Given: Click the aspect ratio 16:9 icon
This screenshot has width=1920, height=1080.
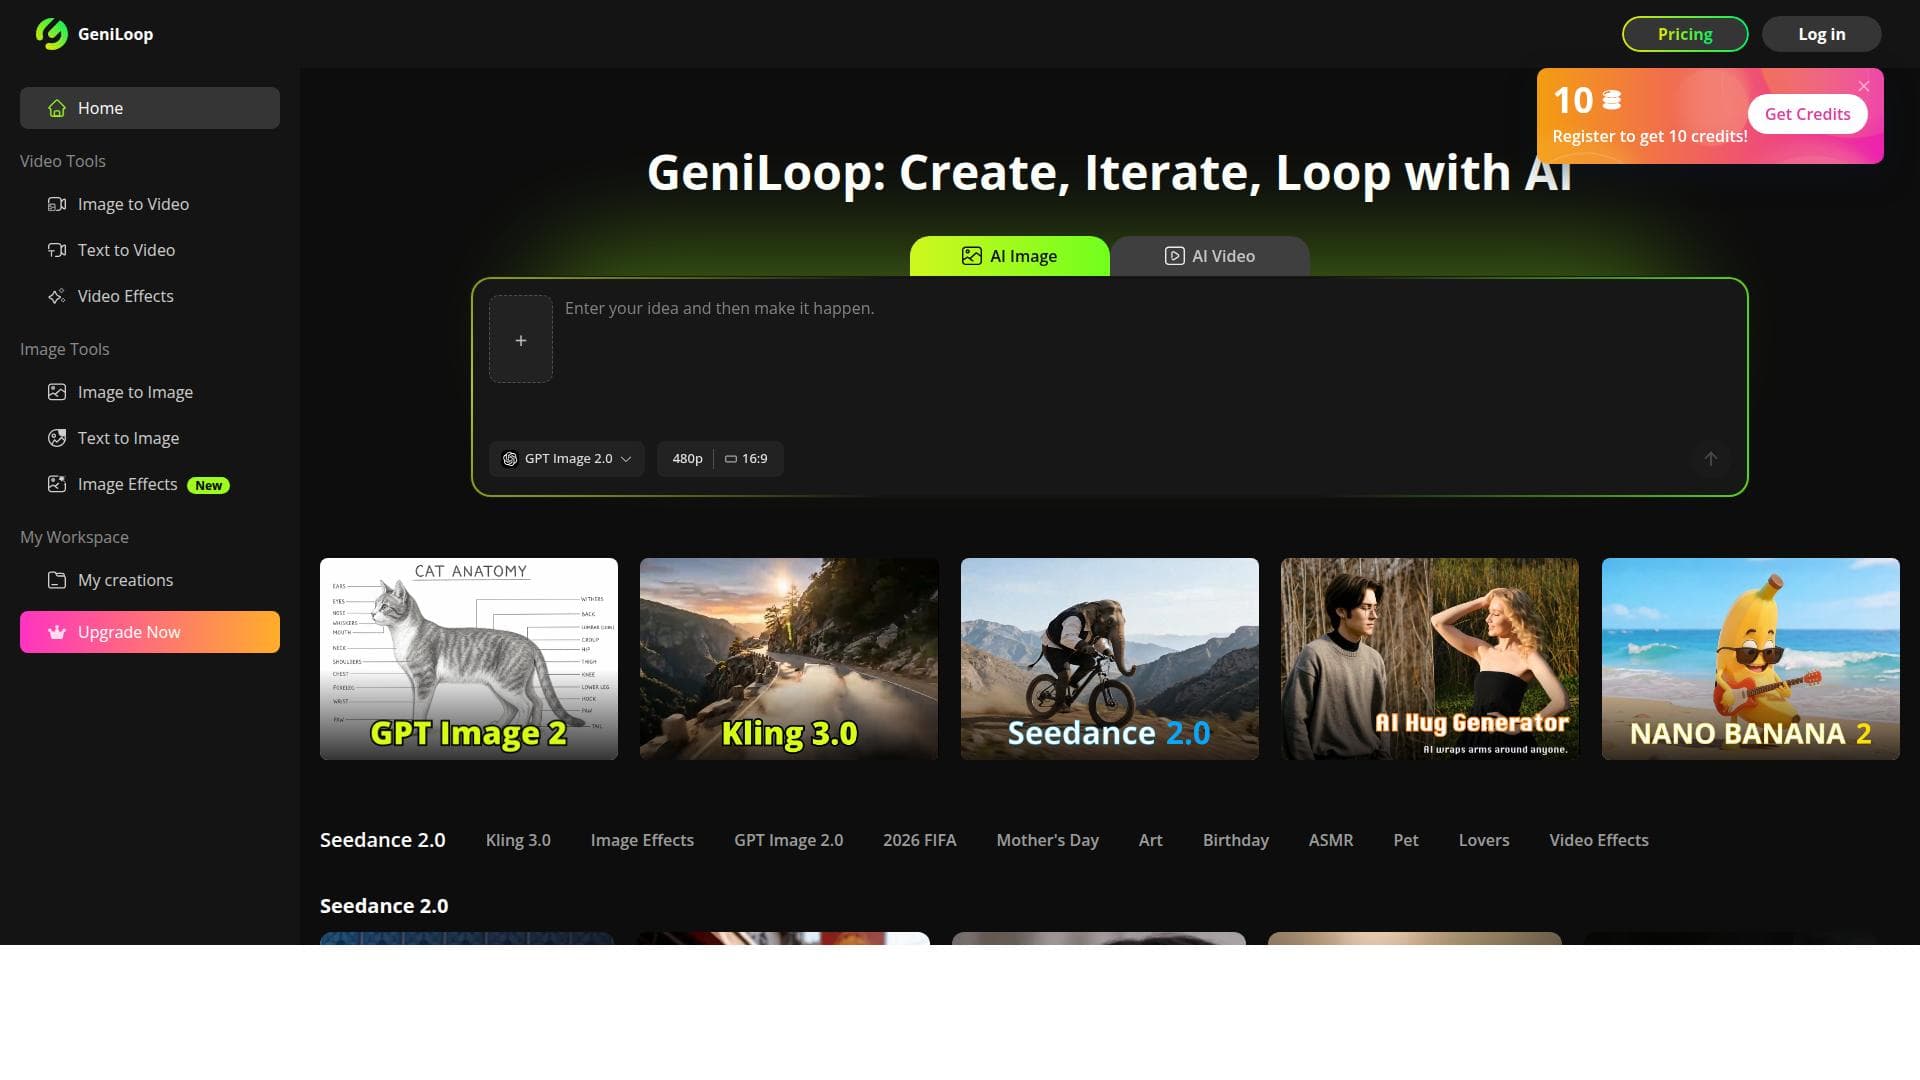Looking at the screenshot, I should coord(731,459).
